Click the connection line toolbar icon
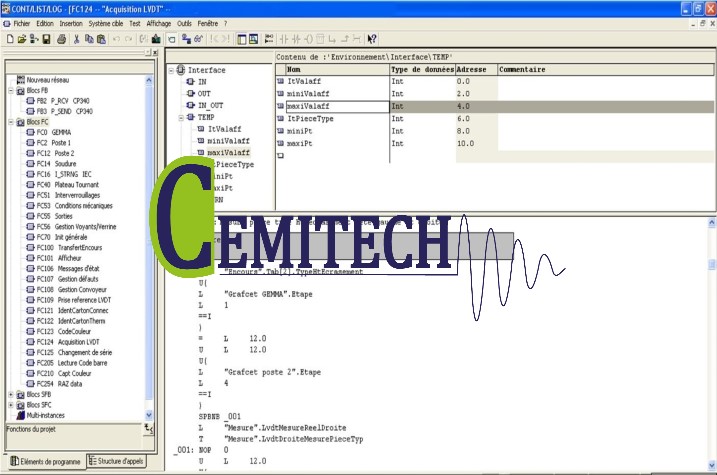The image size is (717, 475). point(357,39)
